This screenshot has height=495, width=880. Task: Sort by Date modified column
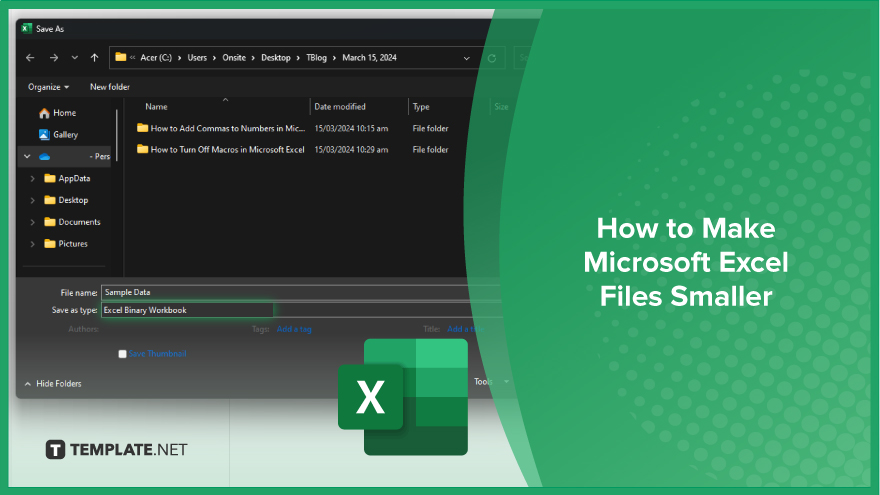click(x=340, y=107)
